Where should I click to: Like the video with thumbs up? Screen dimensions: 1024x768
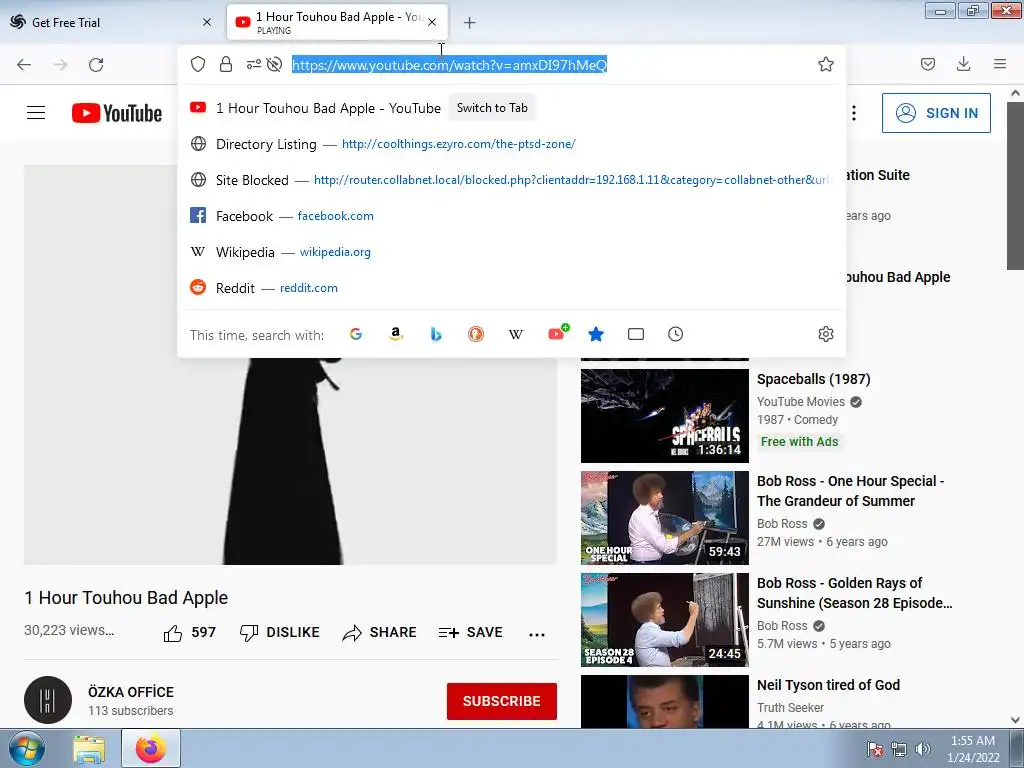[x=189, y=632]
